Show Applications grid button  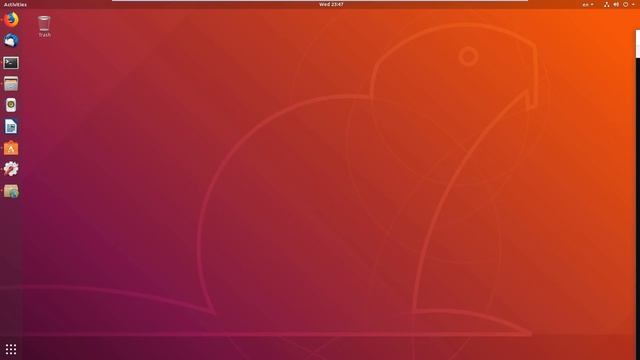[x=11, y=349]
